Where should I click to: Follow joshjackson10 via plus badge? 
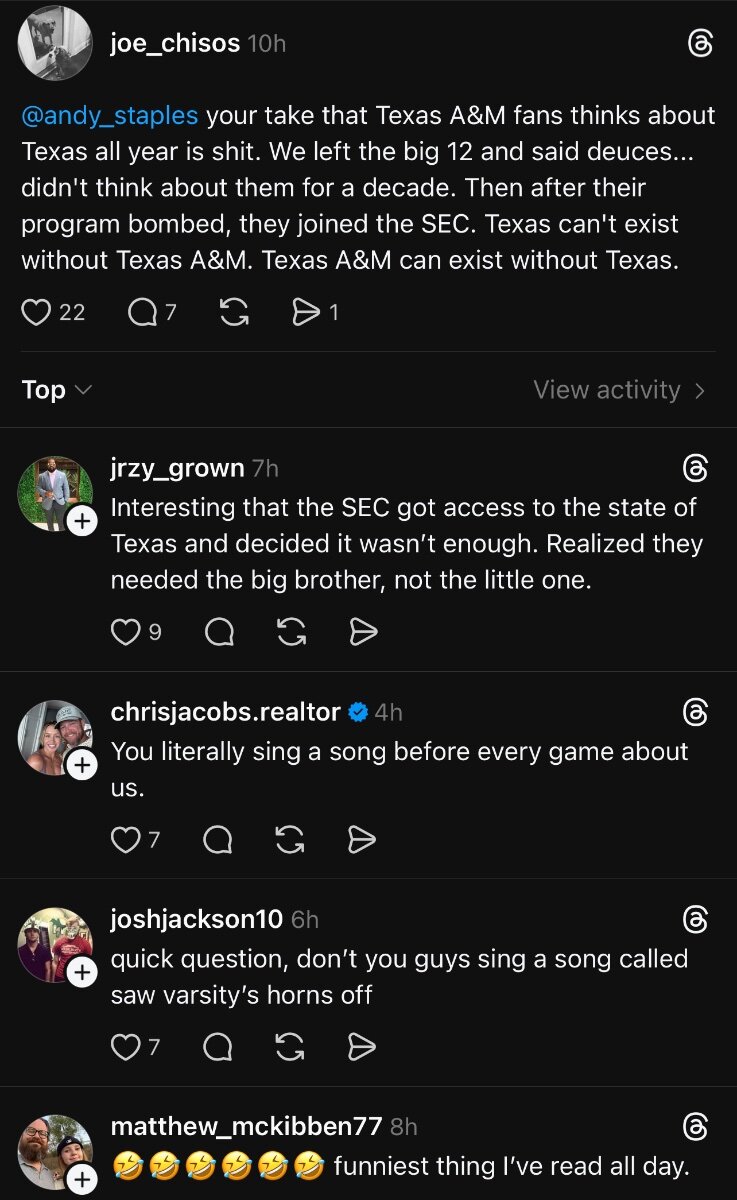pyautogui.click(x=82, y=971)
